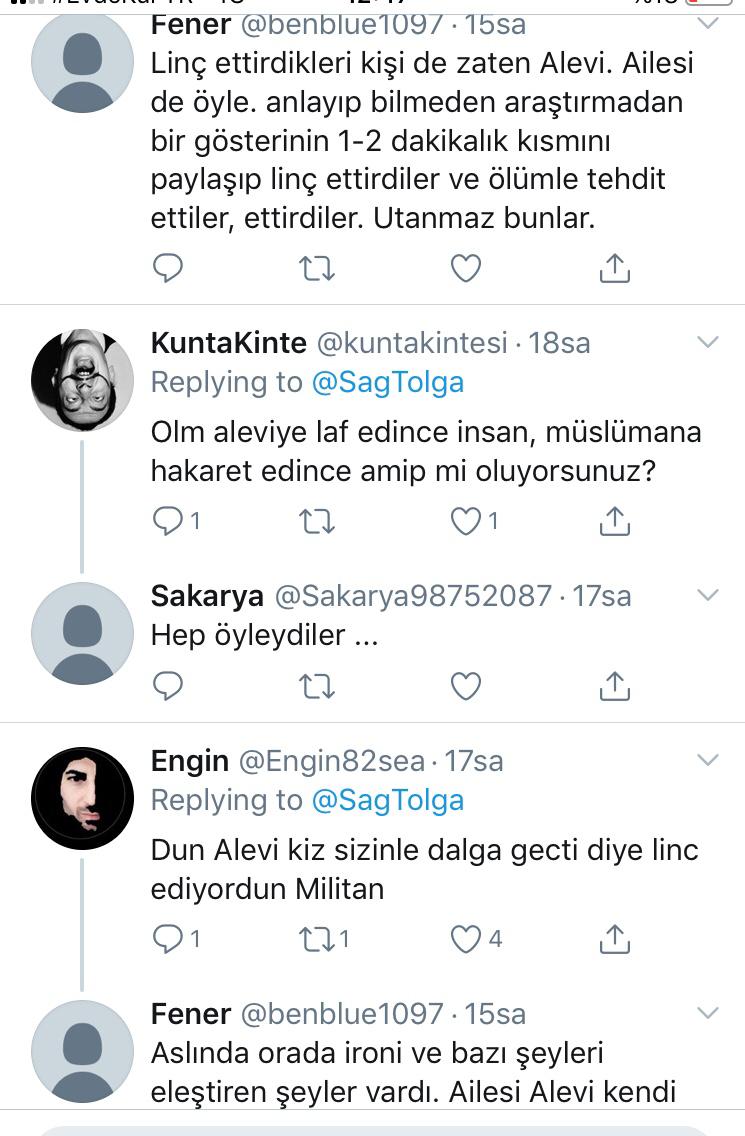
Task: Open @SagTolga mention in KuntaKinte's reply
Action: pyautogui.click(x=388, y=382)
